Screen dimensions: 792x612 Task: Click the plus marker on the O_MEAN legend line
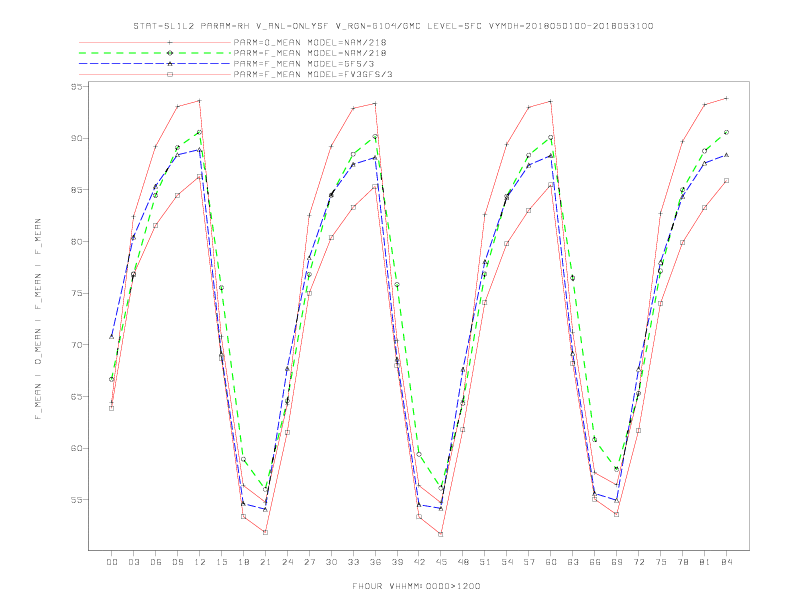[x=170, y=42]
